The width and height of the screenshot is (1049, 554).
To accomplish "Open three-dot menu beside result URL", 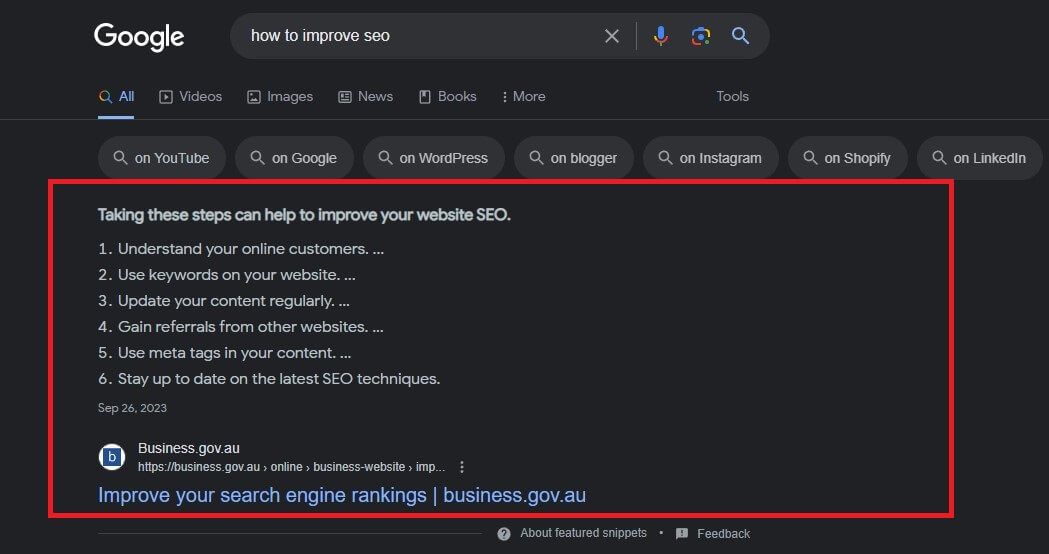I will (x=462, y=467).
